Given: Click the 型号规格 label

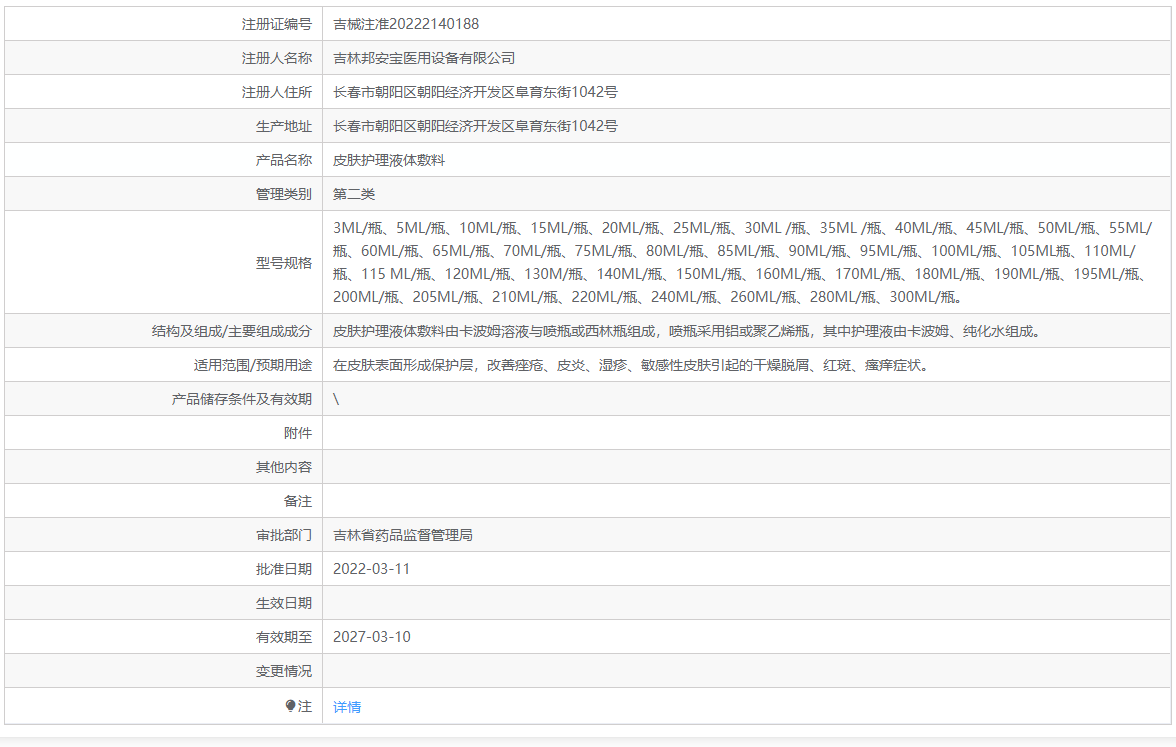Looking at the screenshot, I should coord(284,262).
